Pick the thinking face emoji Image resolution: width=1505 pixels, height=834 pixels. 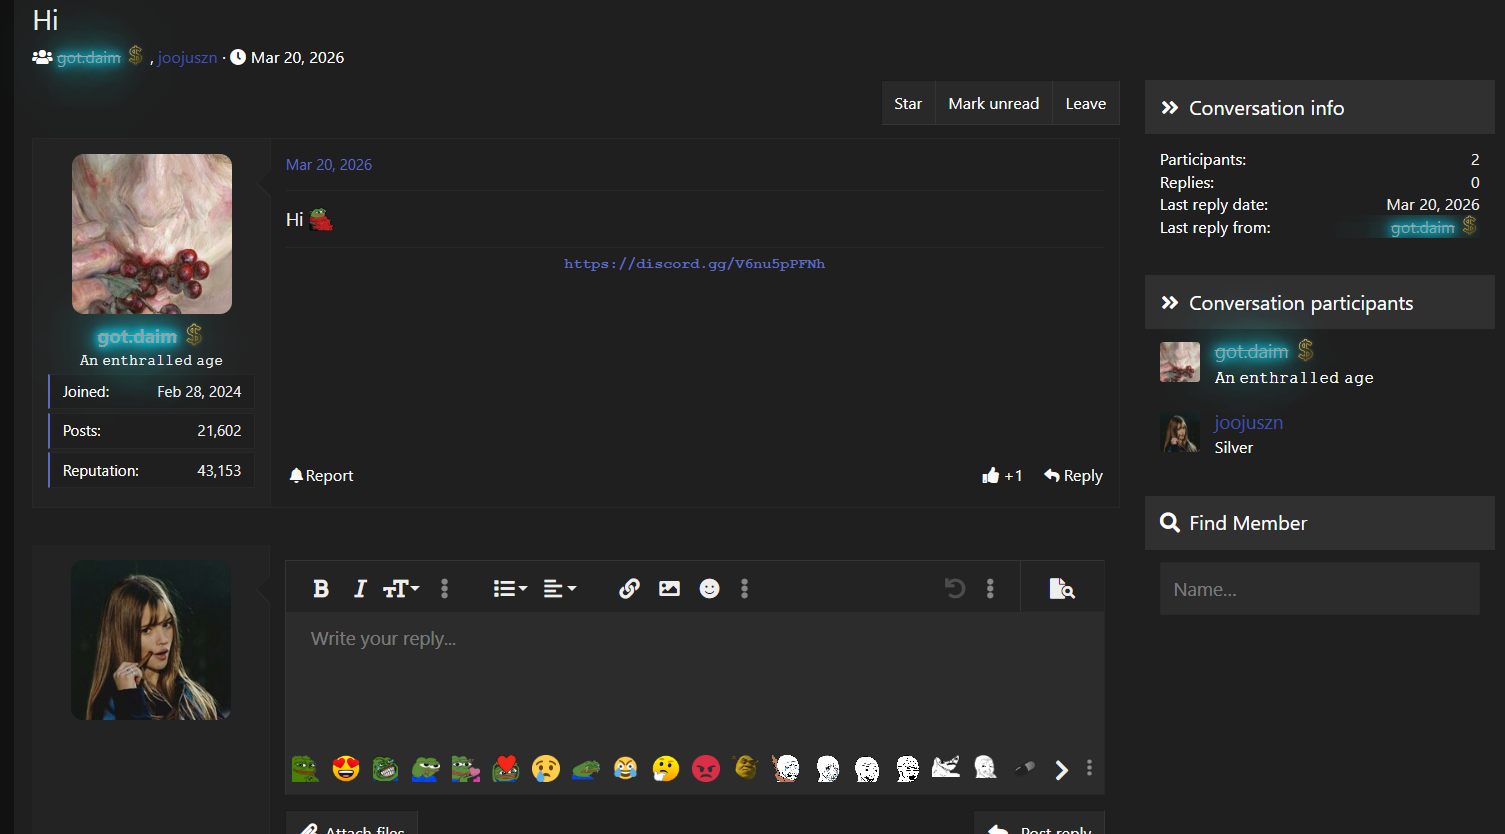(x=666, y=768)
